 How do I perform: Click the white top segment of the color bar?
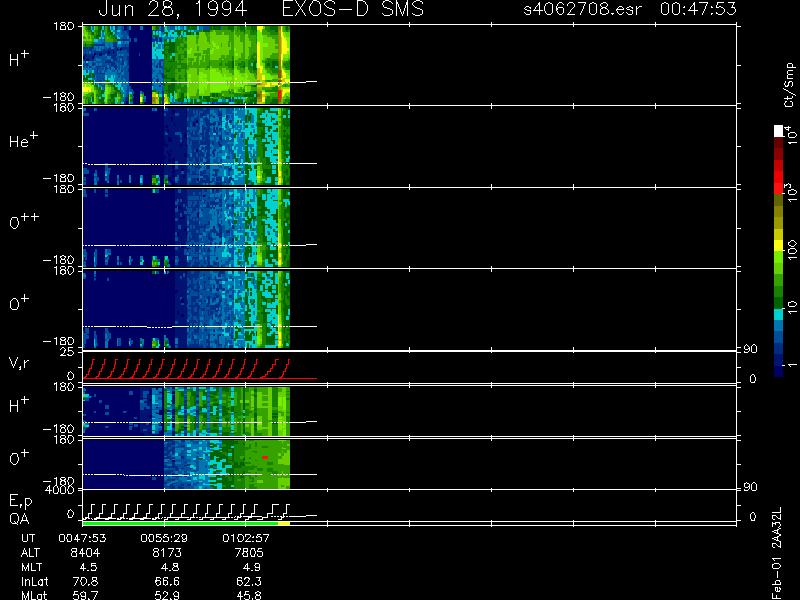pyautogui.click(x=779, y=131)
